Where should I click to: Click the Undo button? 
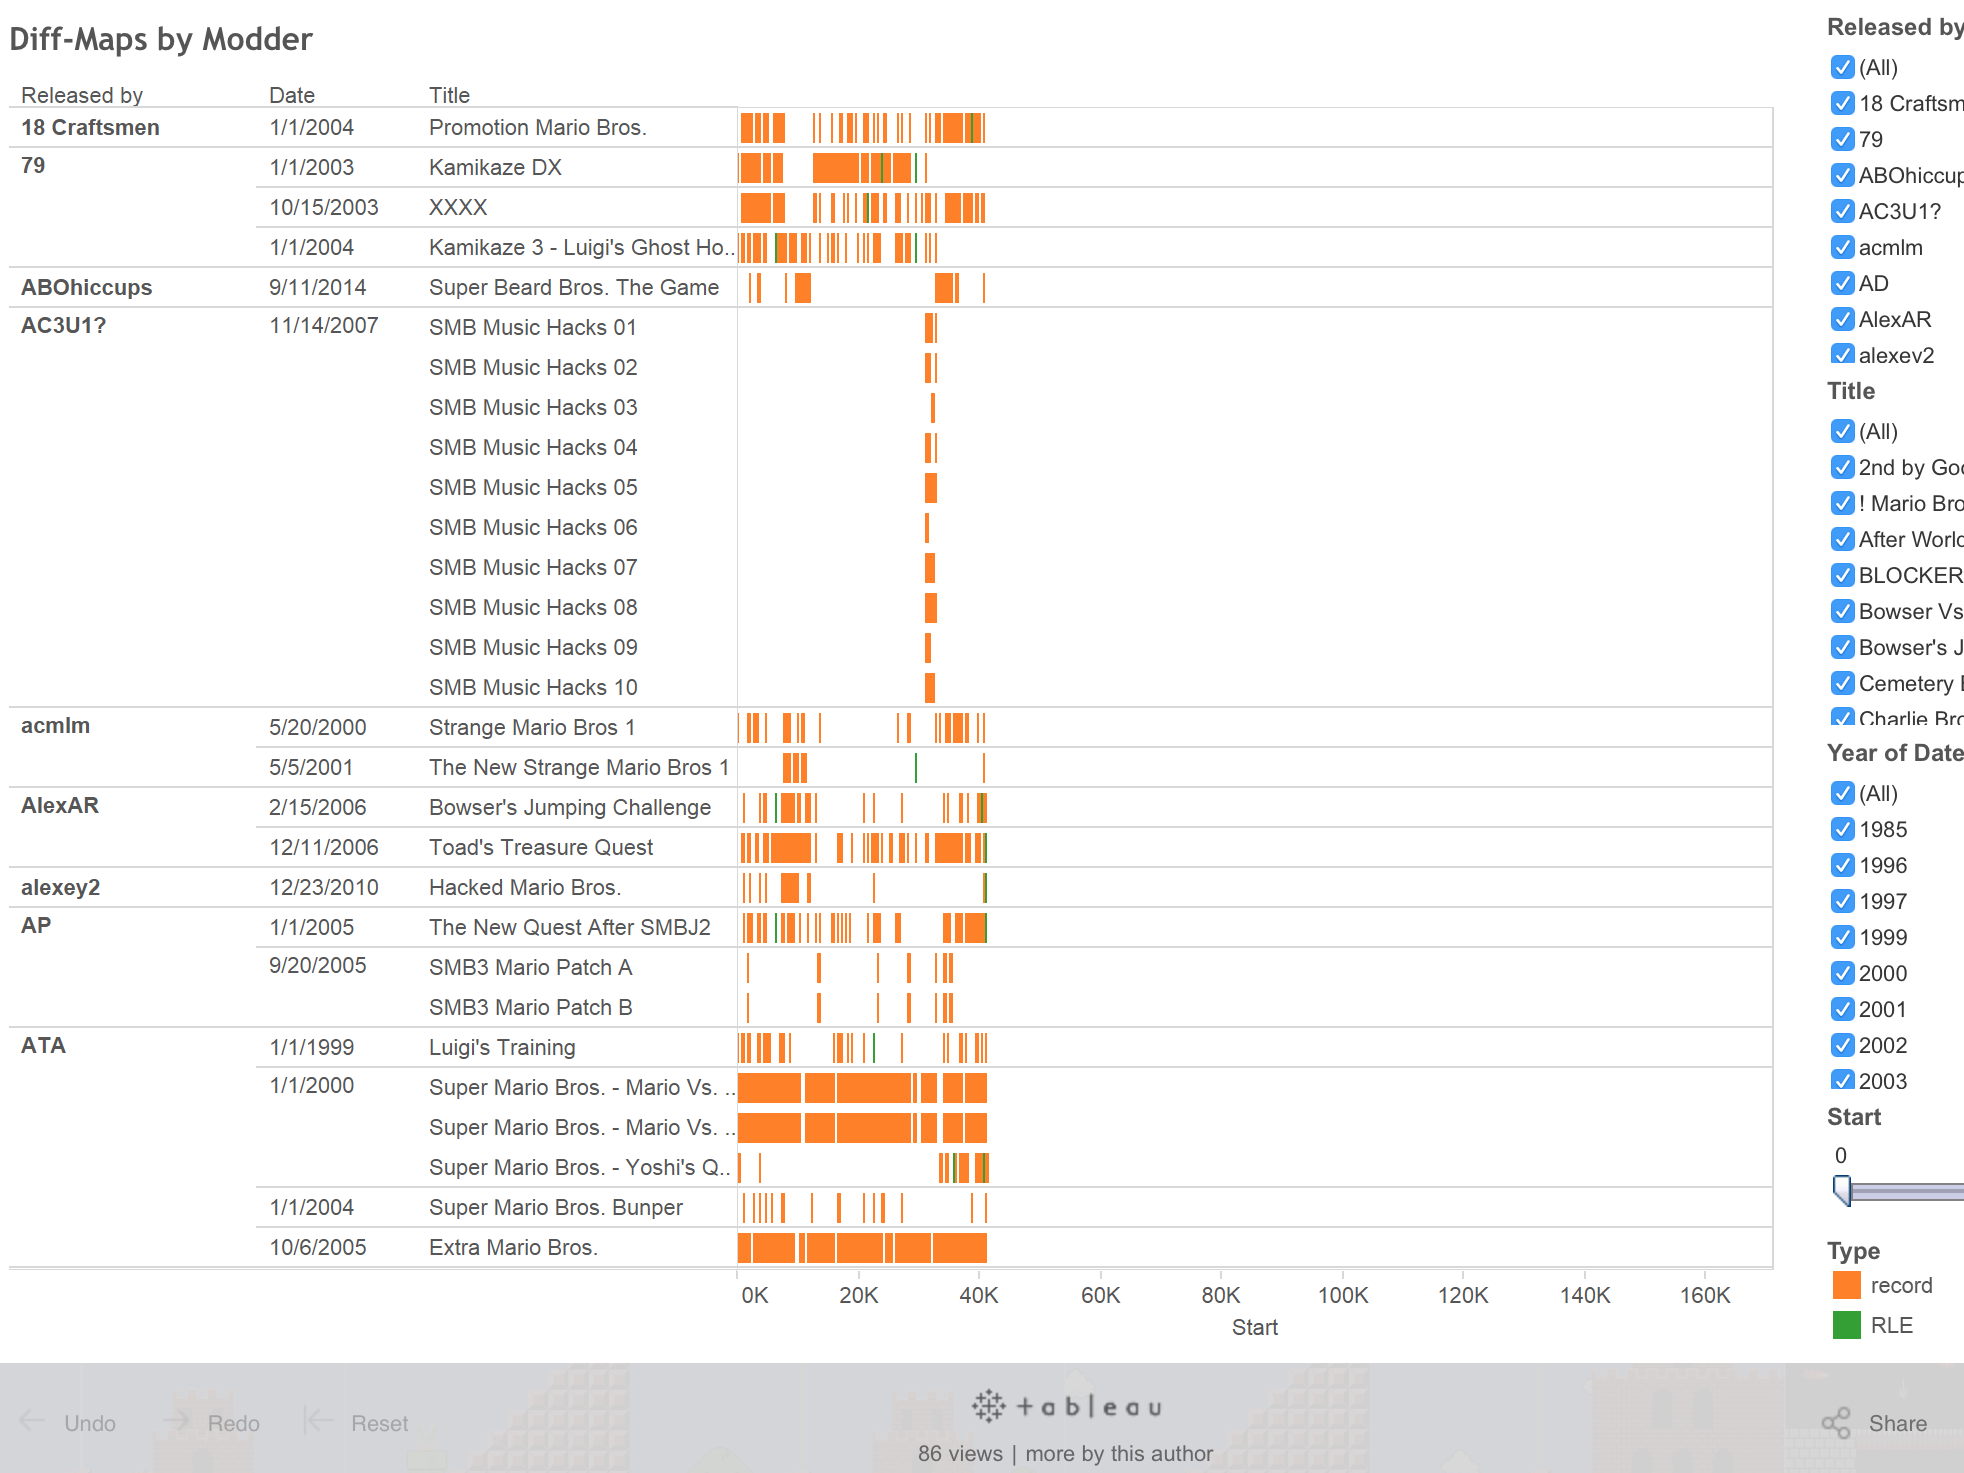click(x=67, y=1422)
